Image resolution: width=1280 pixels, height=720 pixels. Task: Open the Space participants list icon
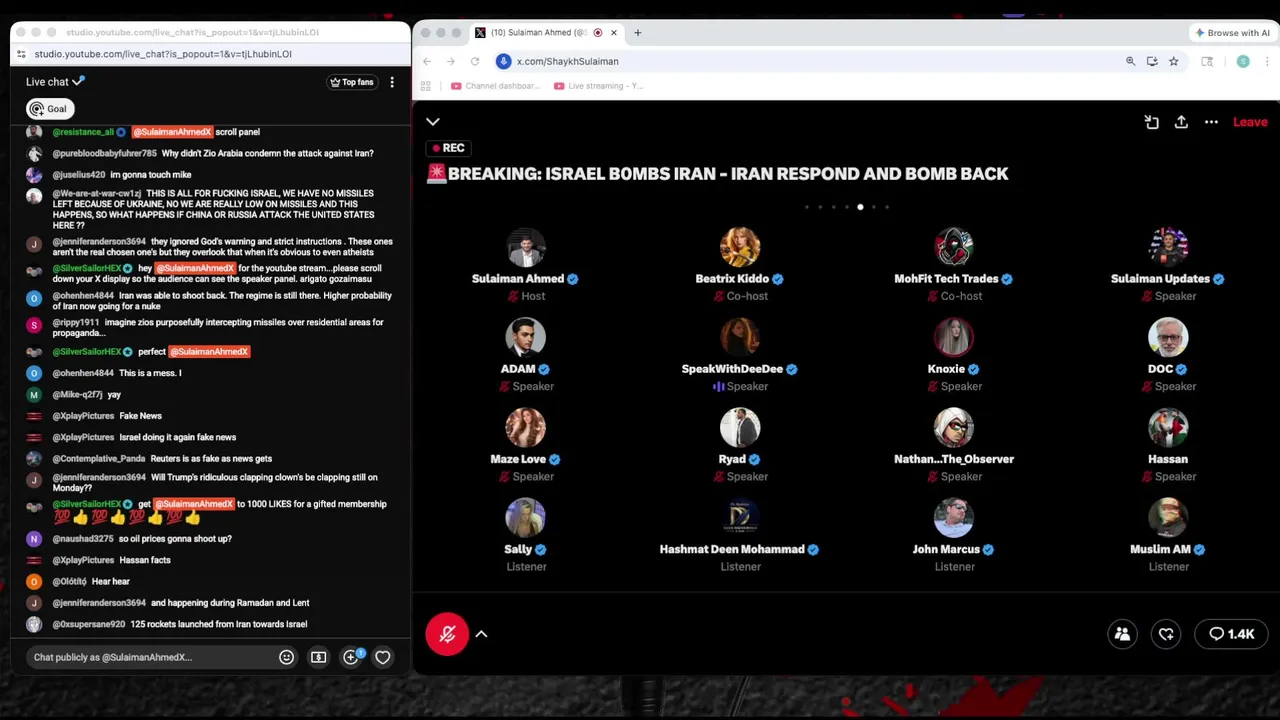[x=1122, y=634]
